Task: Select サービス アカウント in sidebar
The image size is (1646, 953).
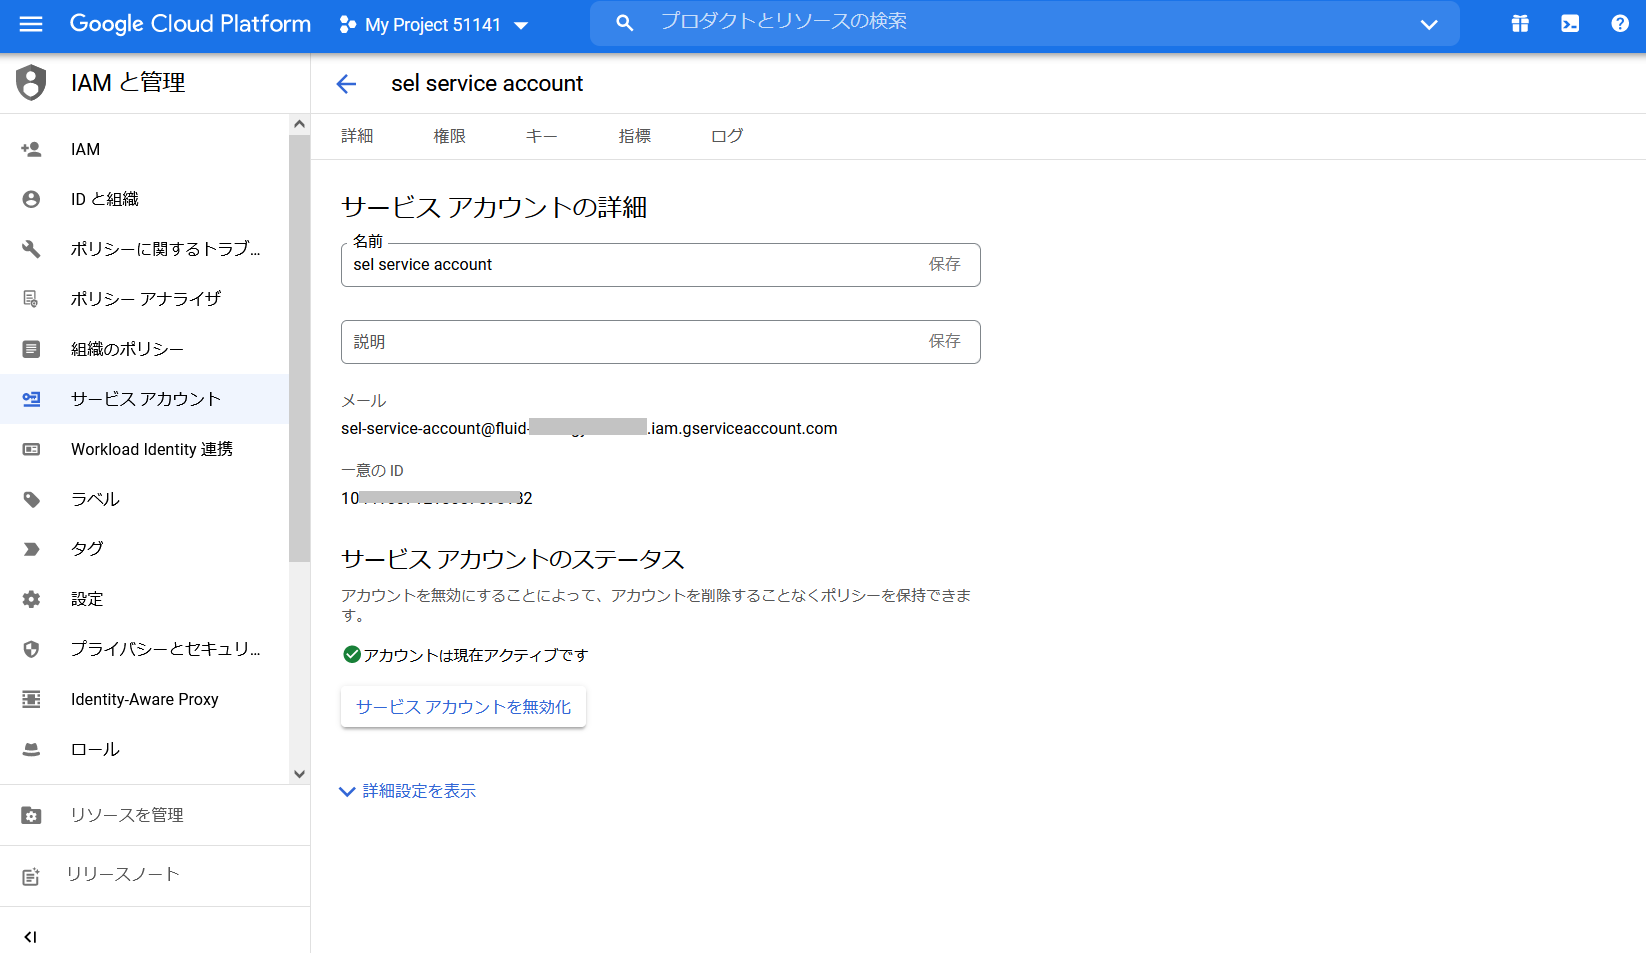Action: click(145, 399)
